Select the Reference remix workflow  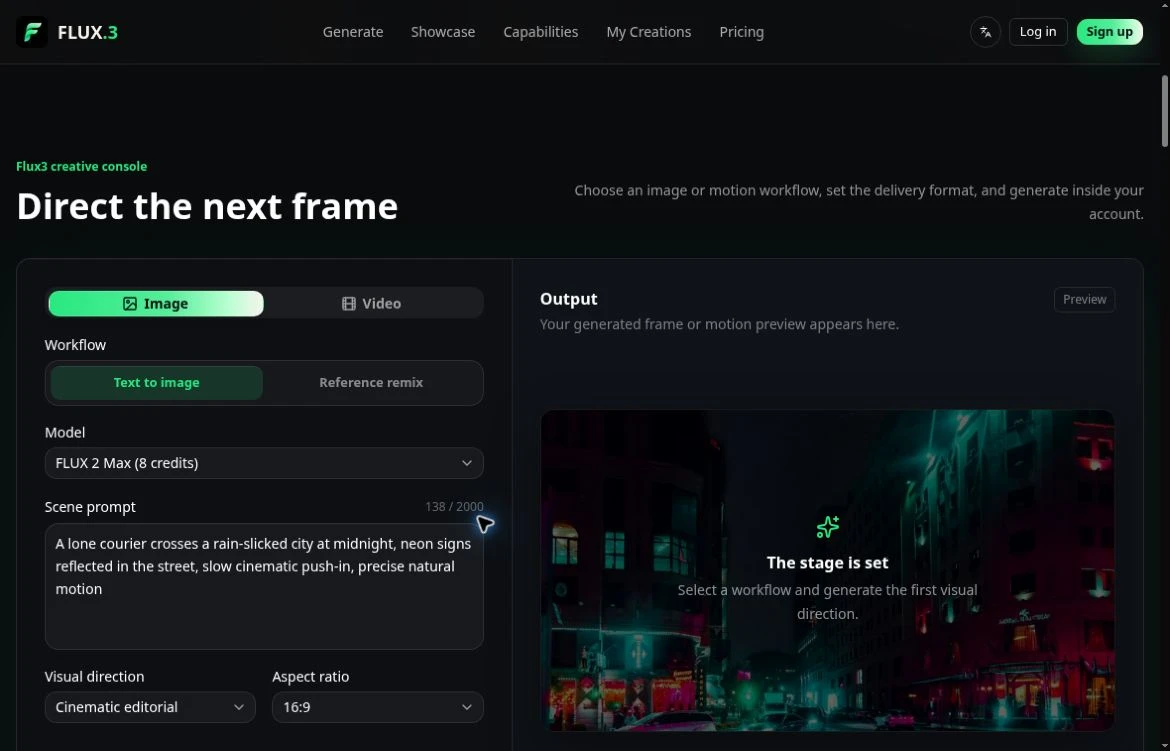click(x=371, y=382)
